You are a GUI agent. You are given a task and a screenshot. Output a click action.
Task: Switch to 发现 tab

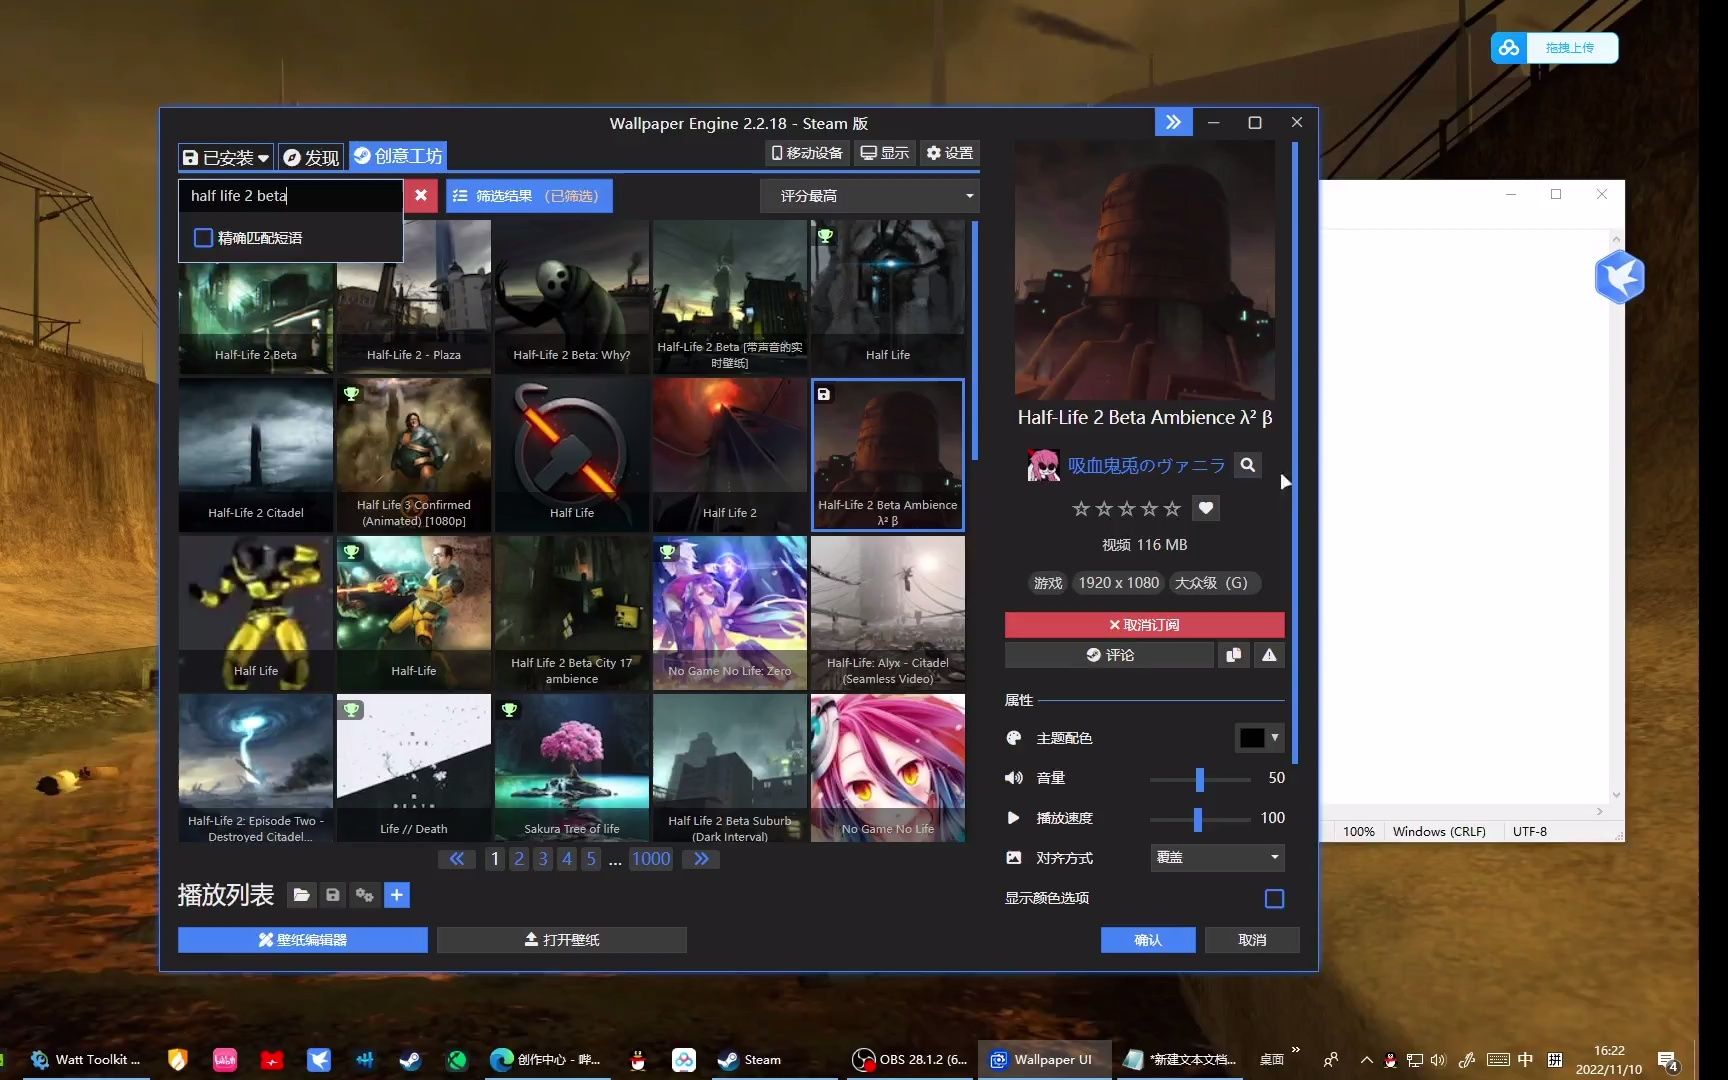311,157
